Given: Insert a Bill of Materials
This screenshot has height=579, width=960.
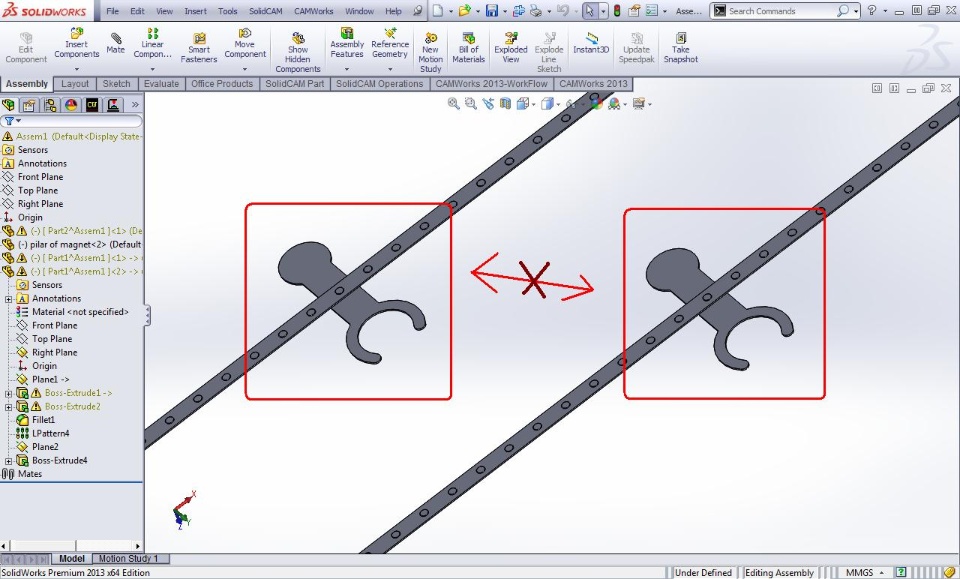Looking at the screenshot, I should point(468,48).
